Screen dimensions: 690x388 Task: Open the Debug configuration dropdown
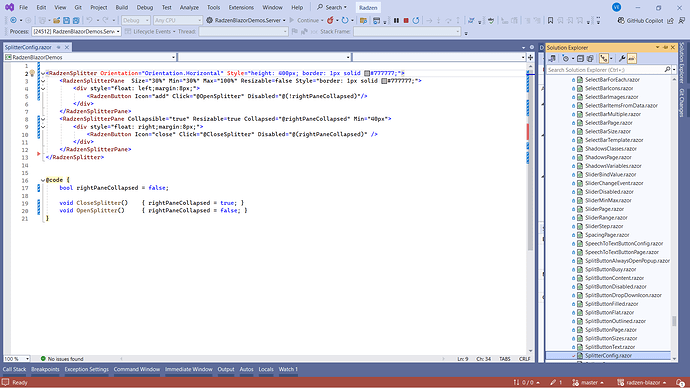(x=136, y=20)
